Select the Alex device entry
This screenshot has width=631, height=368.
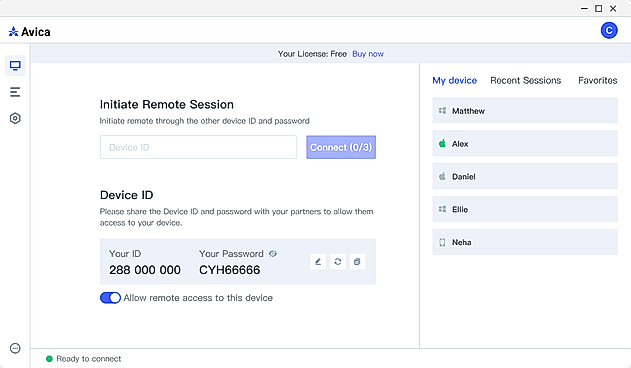click(525, 143)
